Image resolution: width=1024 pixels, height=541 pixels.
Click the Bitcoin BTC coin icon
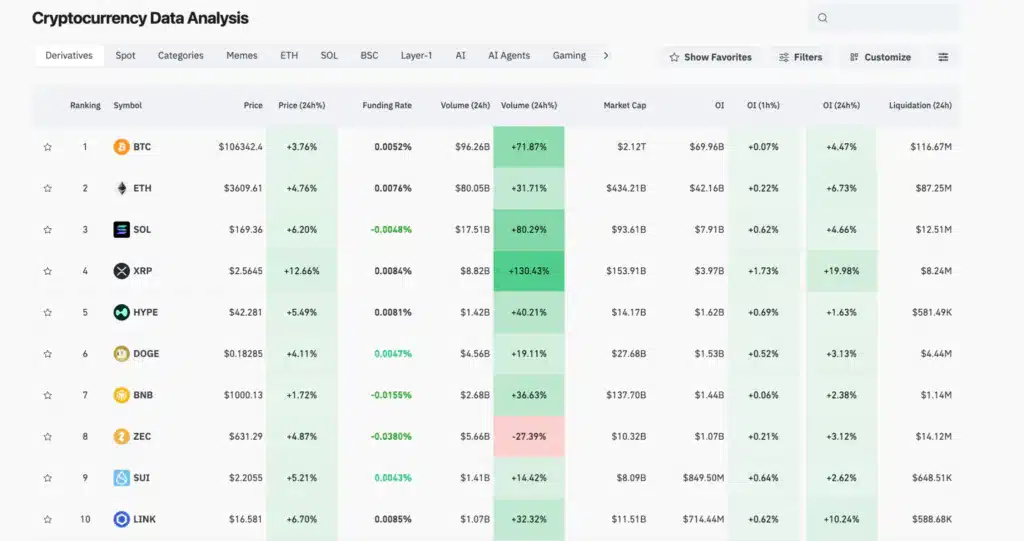coord(121,147)
